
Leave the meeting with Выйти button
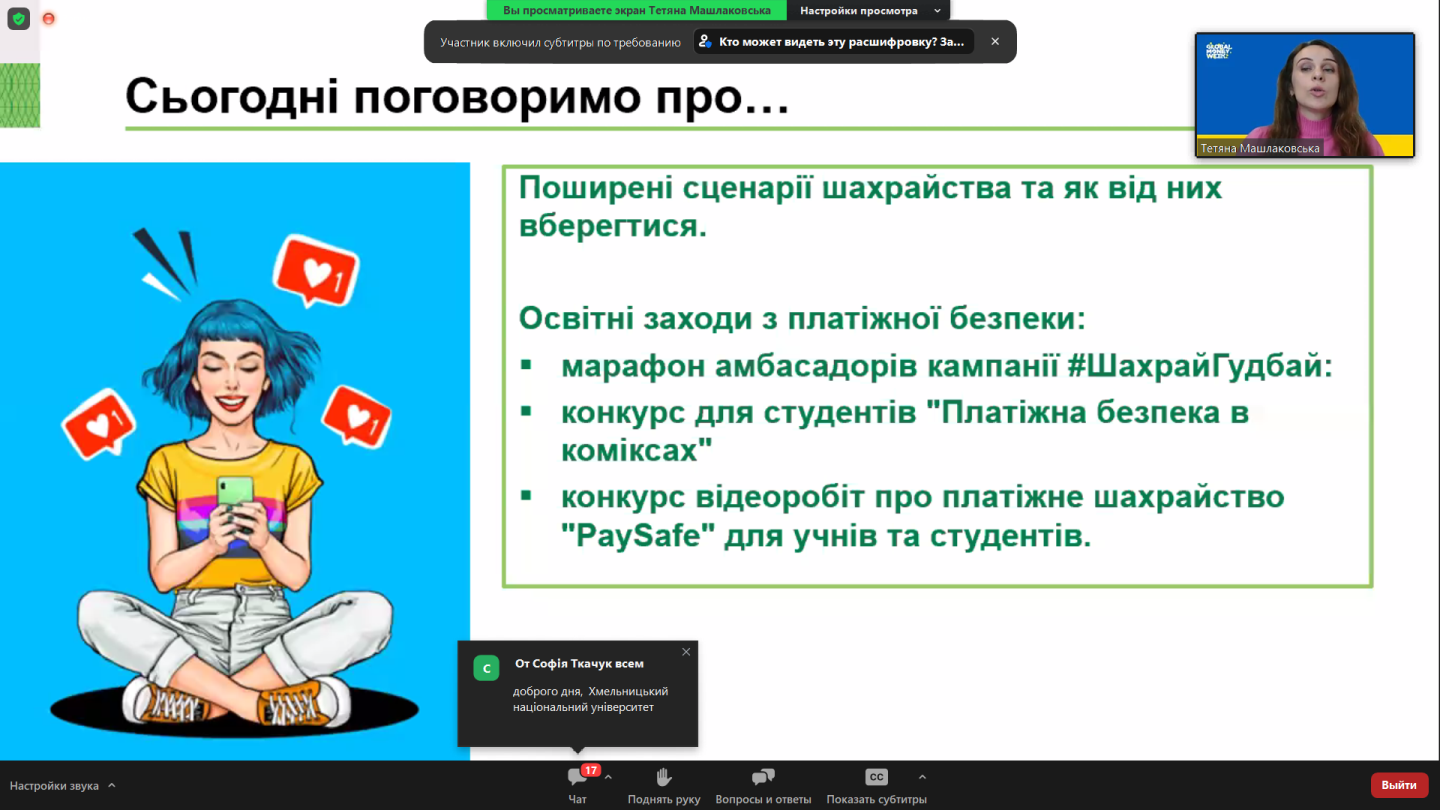click(1399, 785)
